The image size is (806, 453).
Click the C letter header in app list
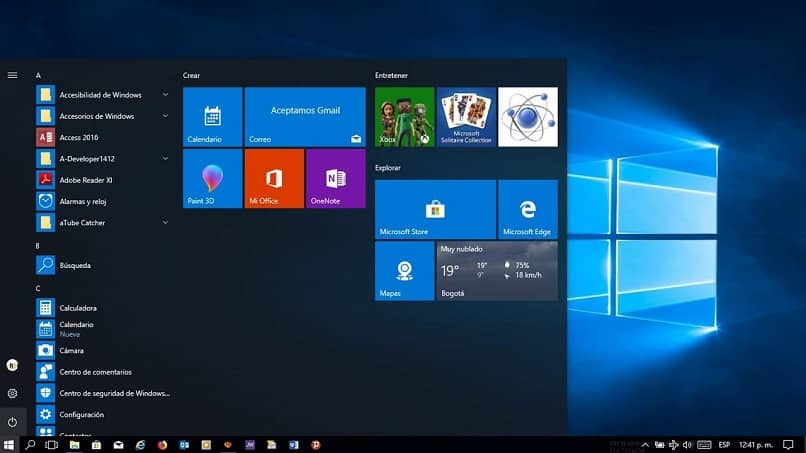click(x=38, y=288)
